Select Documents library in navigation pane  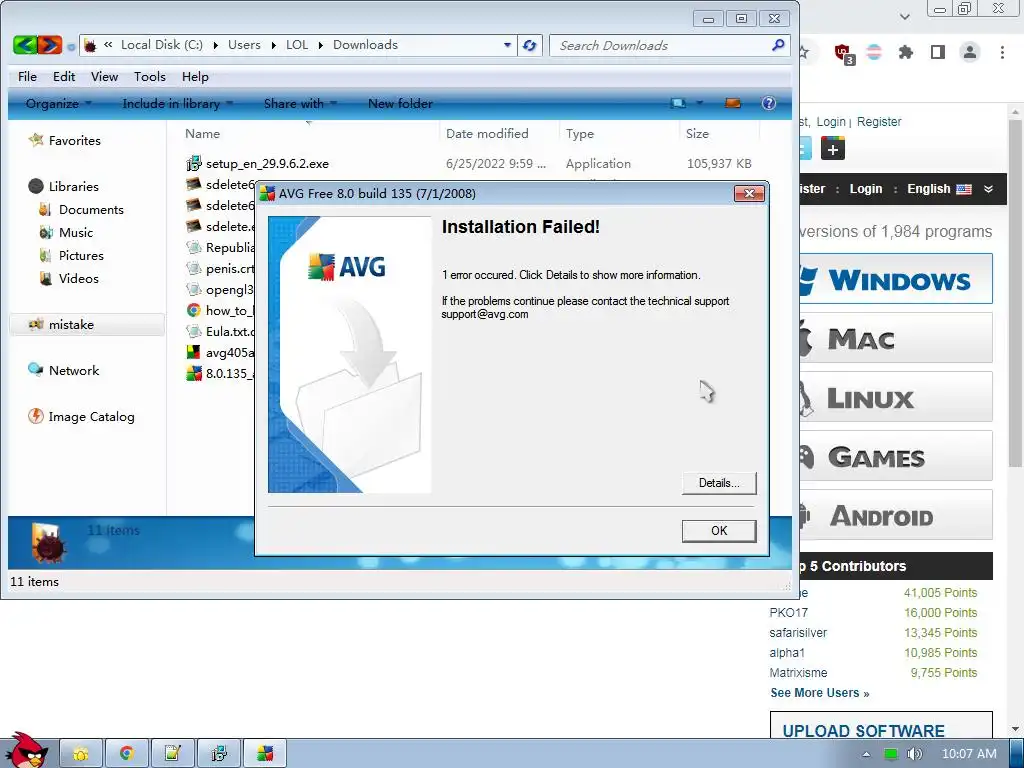click(x=82, y=209)
